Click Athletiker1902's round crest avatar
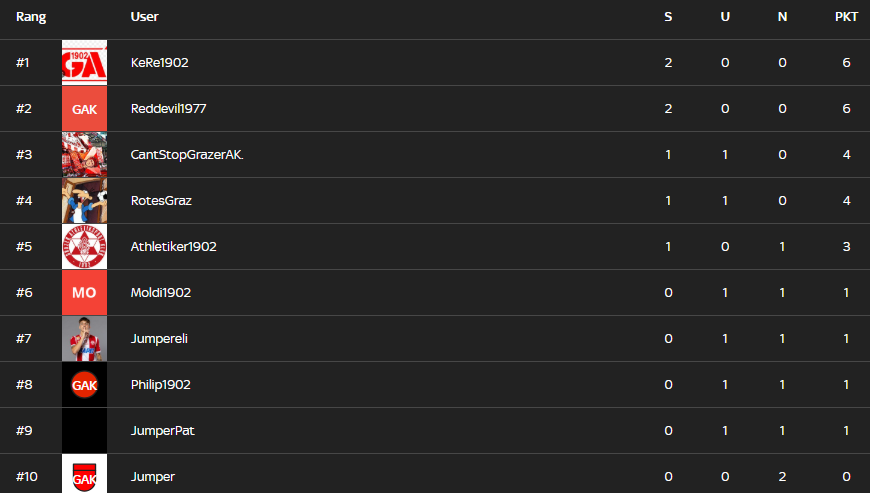The width and height of the screenshot is (870, 493). [84, 247]
